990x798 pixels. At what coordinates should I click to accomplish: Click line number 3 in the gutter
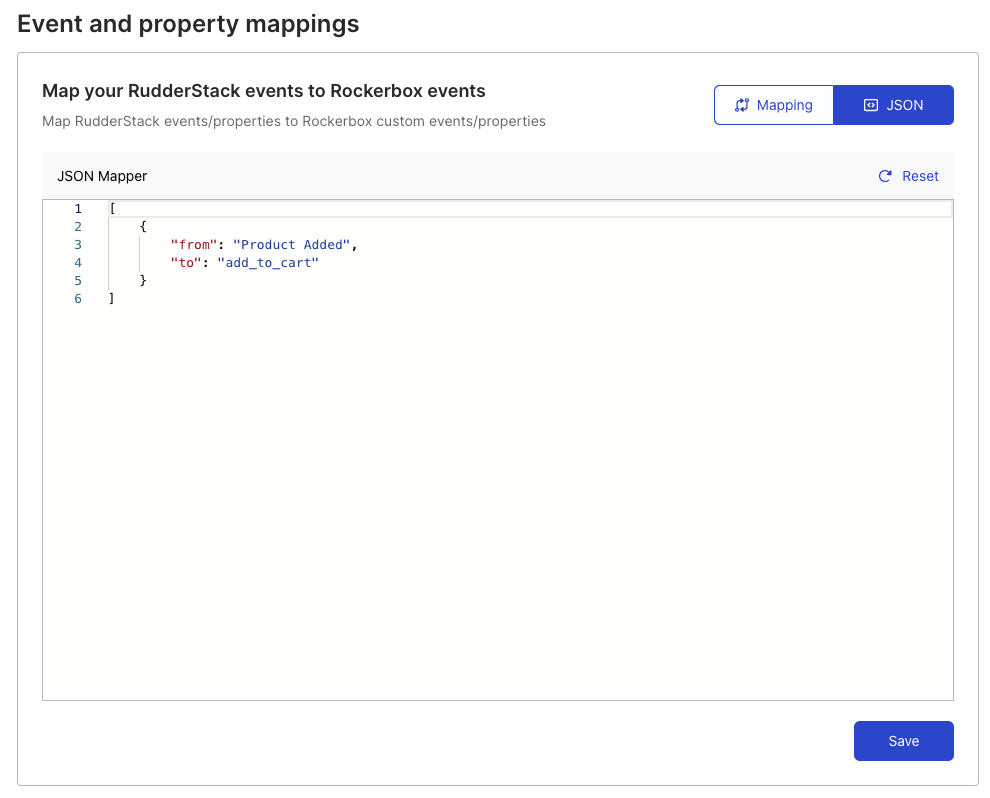coord(78,244)
